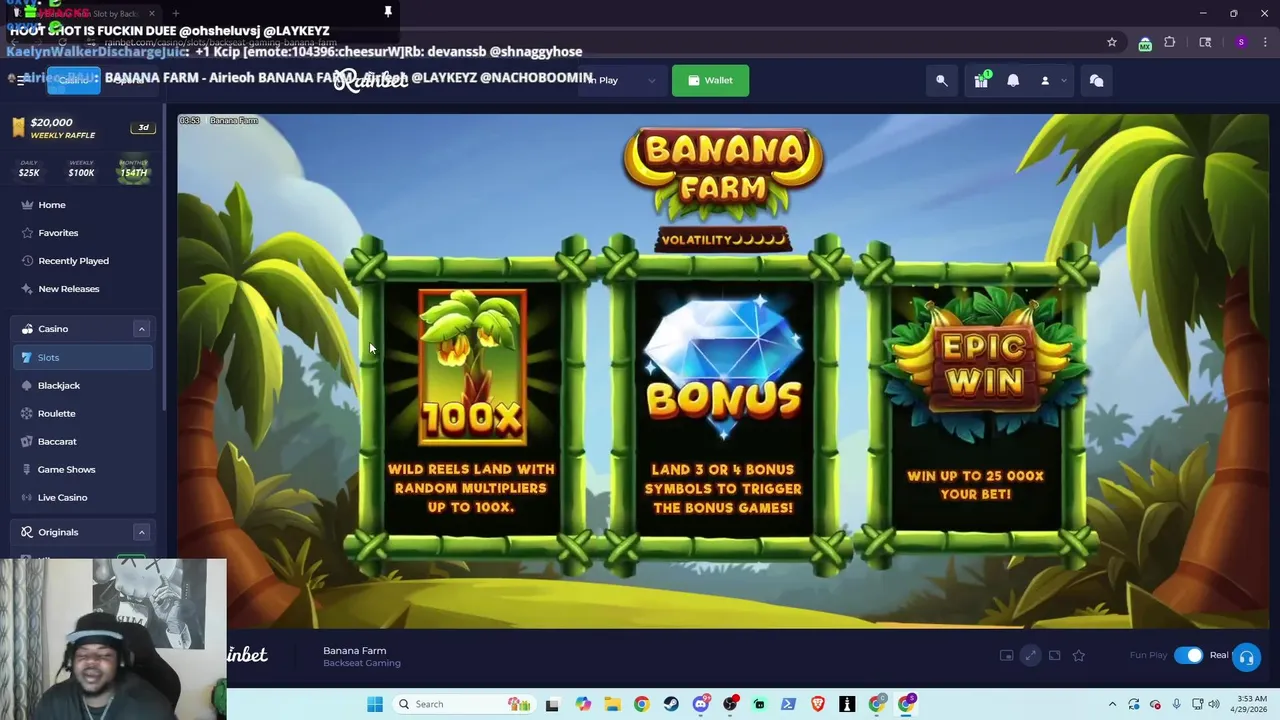
Task: Open the Daily $25K race
Action: (29, 168)
